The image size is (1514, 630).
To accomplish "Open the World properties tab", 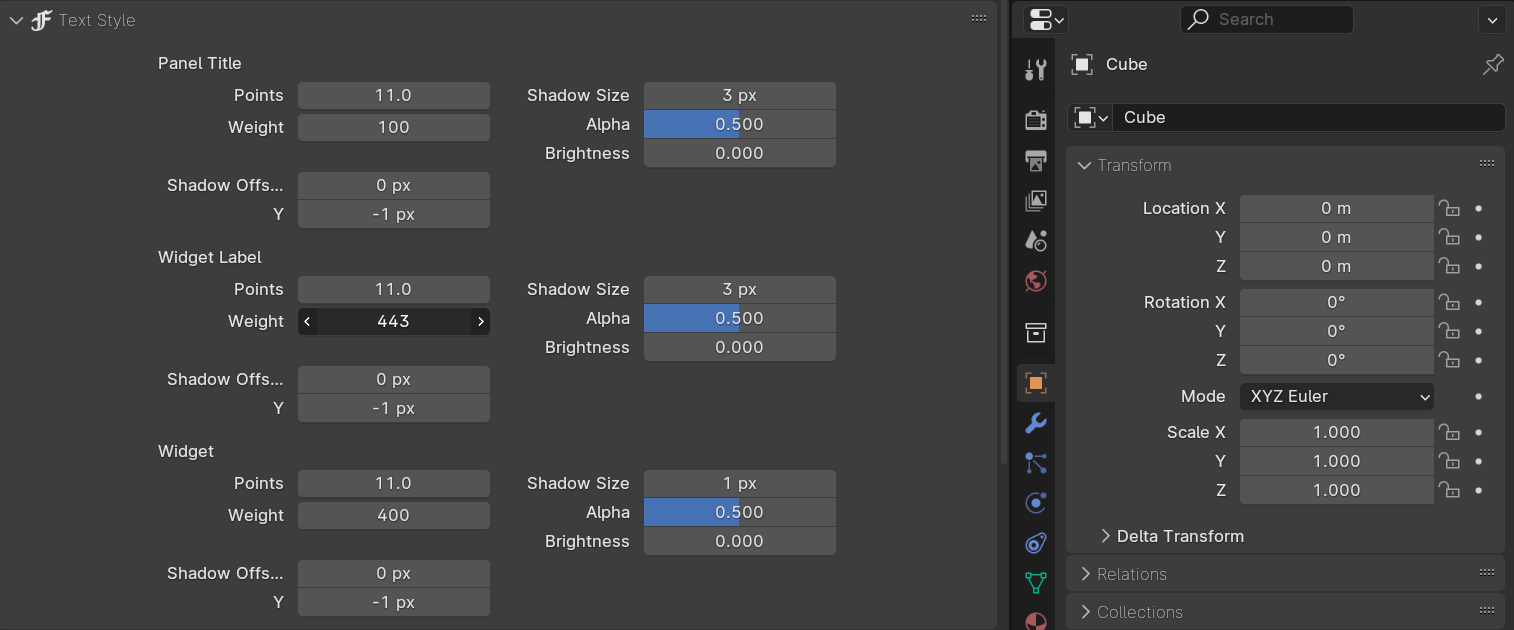I will tap(1036, 281).
